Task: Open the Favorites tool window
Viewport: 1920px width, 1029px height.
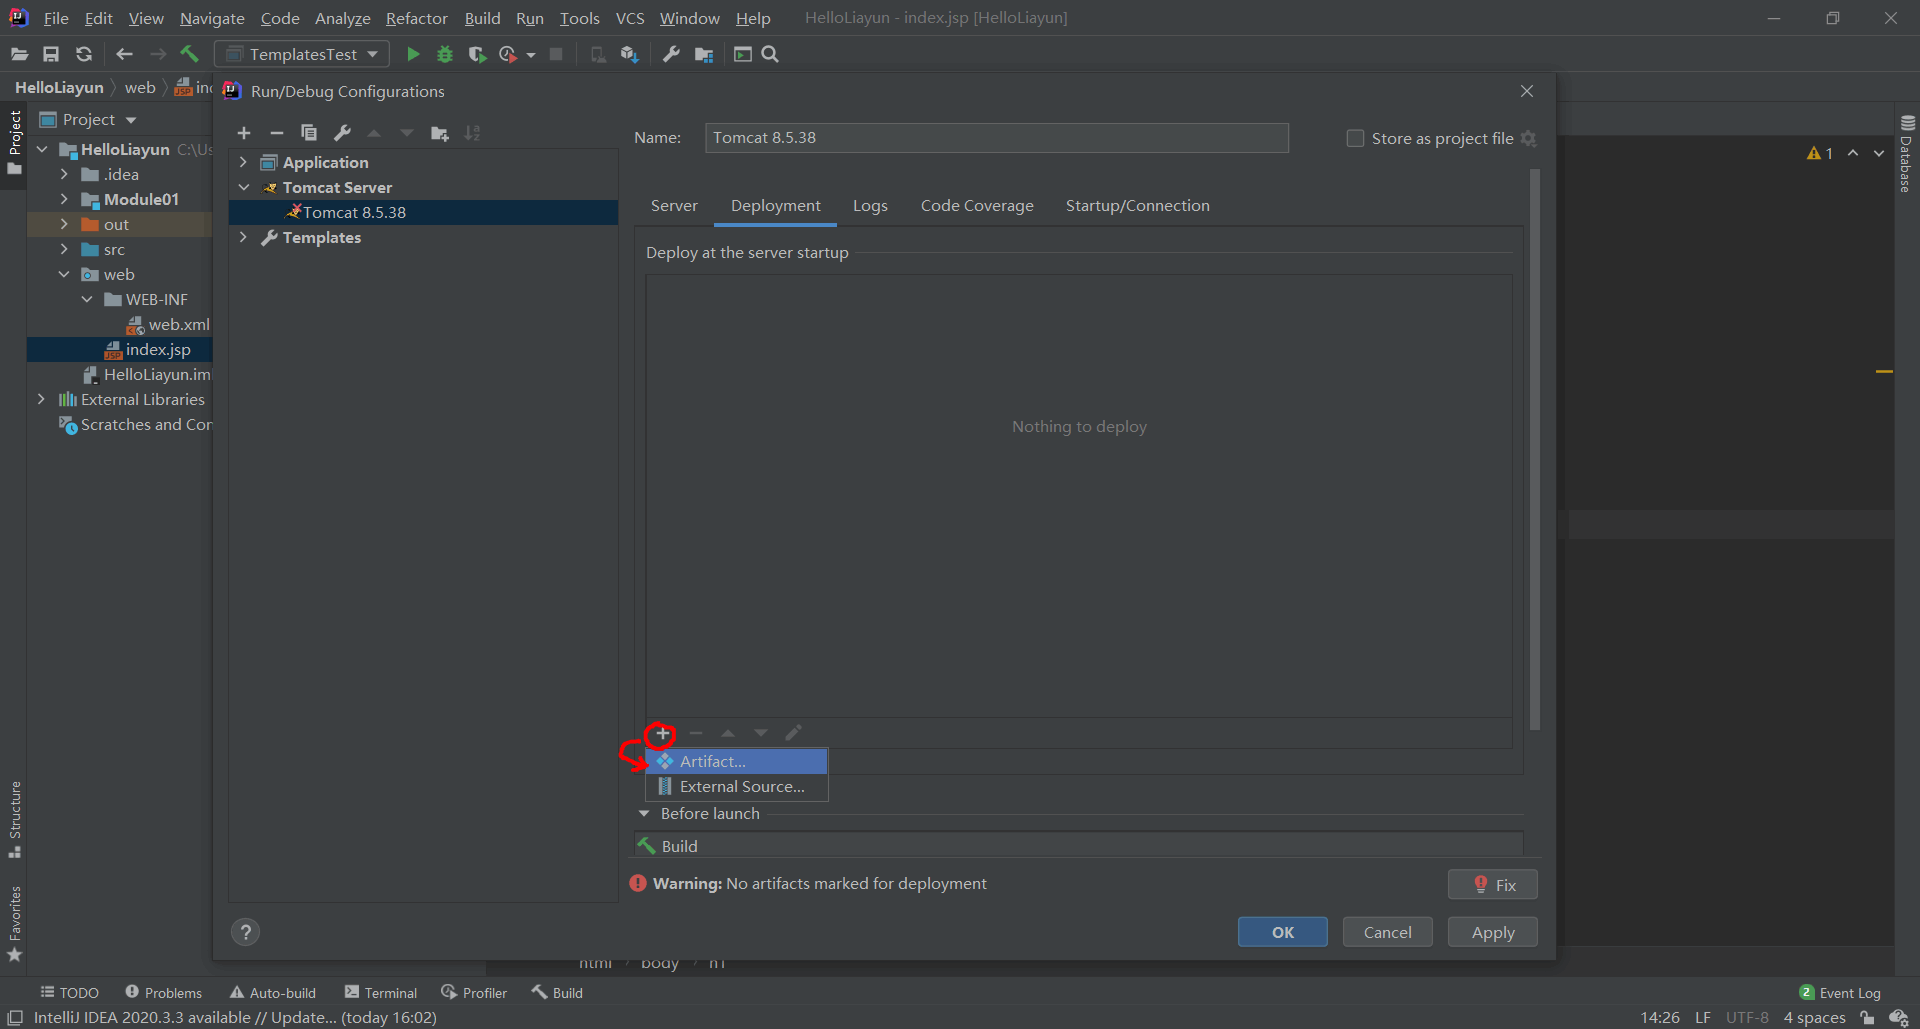Action: (14, 924)
